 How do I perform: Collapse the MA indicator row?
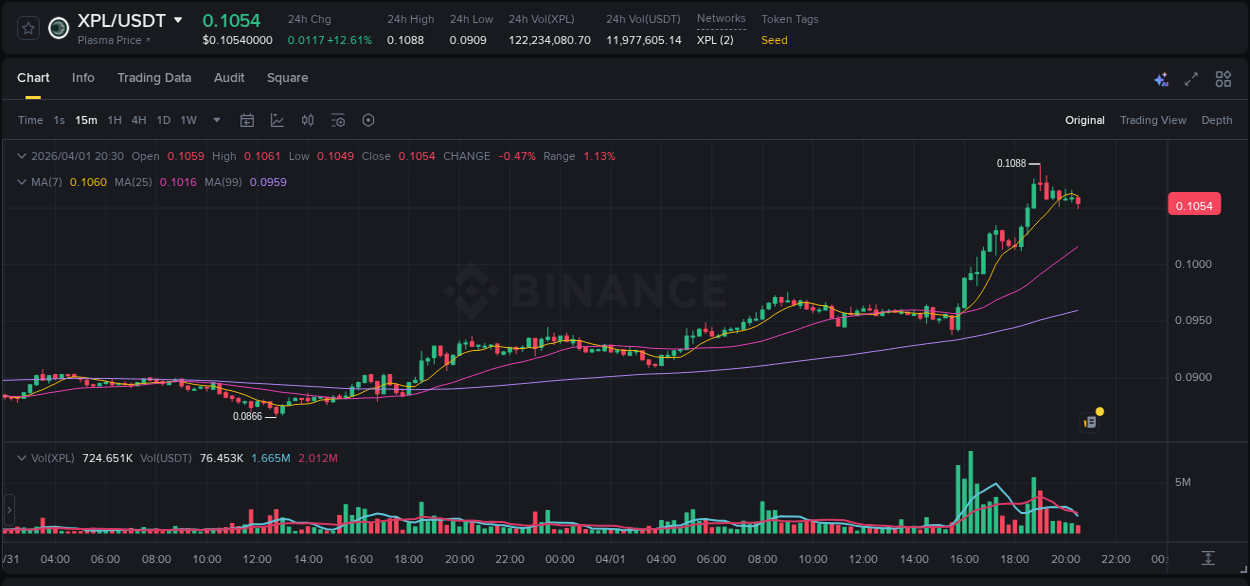21,181
